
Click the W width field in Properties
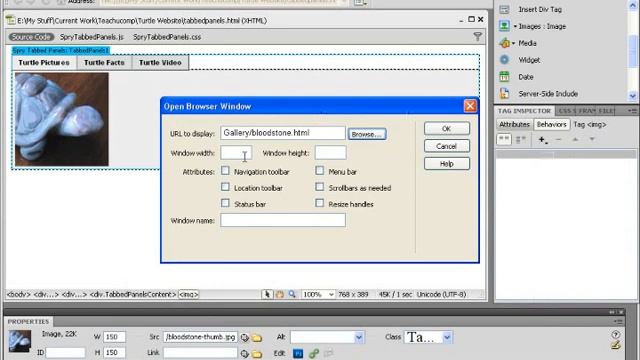(x=114, y=337)
